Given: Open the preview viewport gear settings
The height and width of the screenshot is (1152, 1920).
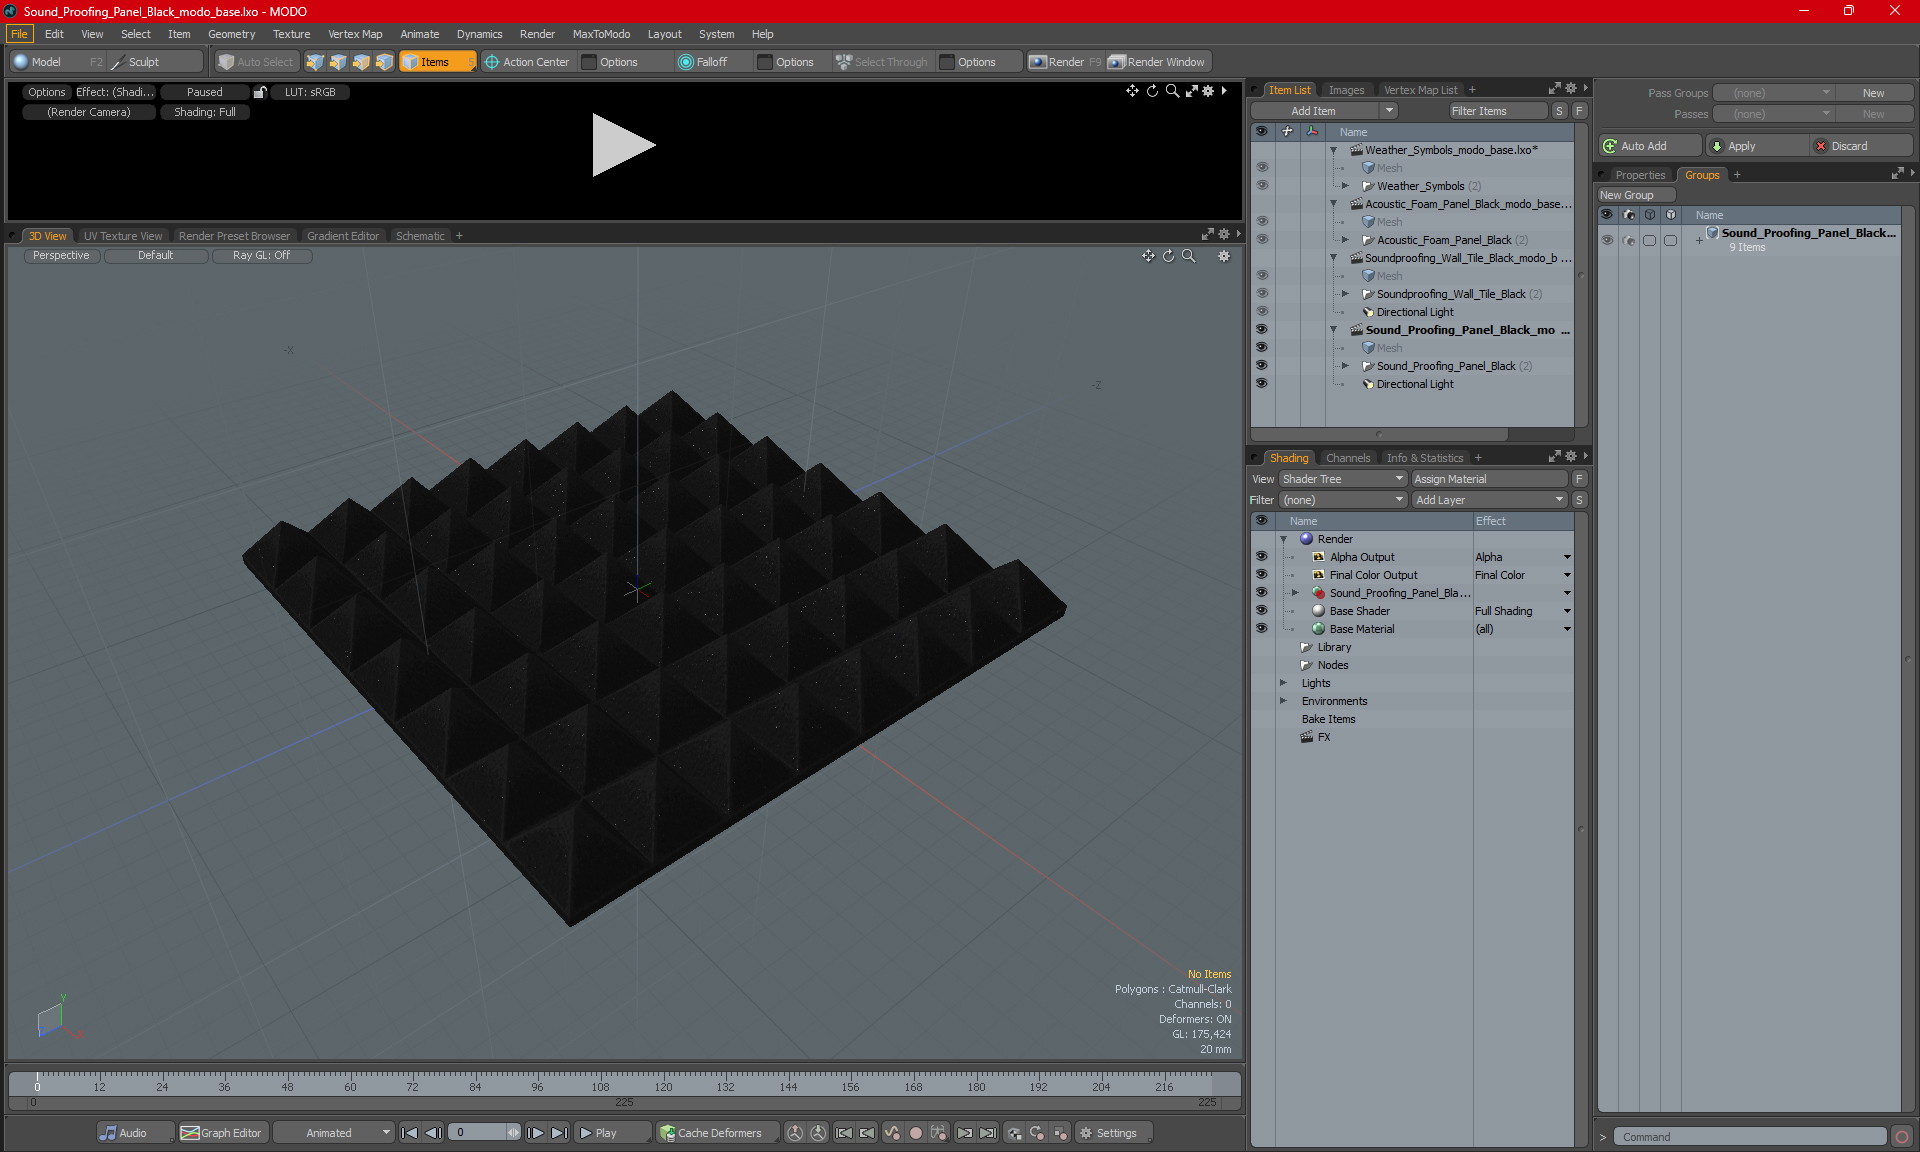Looking at the screenshot, I should (x=1208, y=91).
